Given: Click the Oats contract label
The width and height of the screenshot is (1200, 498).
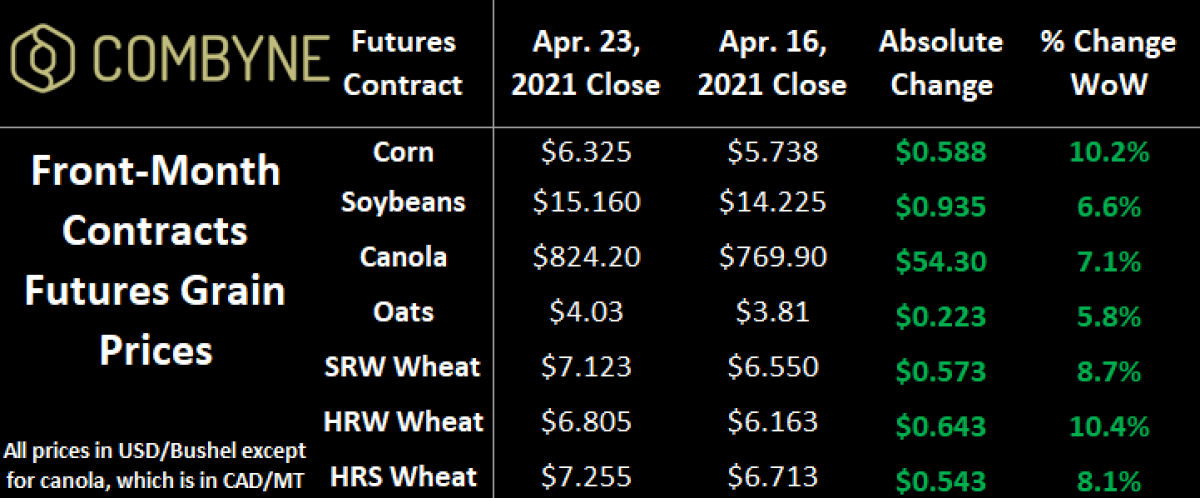Looking at the screenshot, I should tap(405, 312).
